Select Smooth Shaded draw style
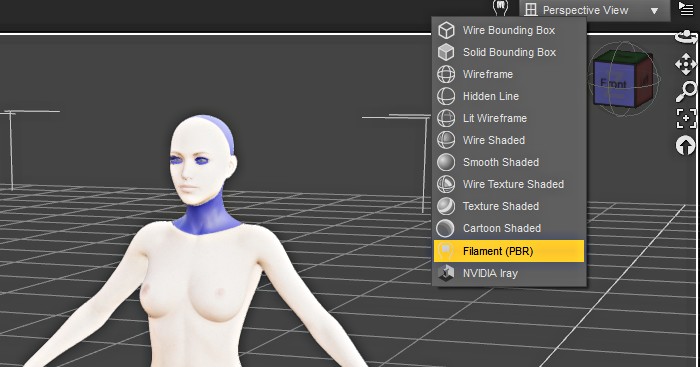700x367 pixels. click(x=508, y=162)
